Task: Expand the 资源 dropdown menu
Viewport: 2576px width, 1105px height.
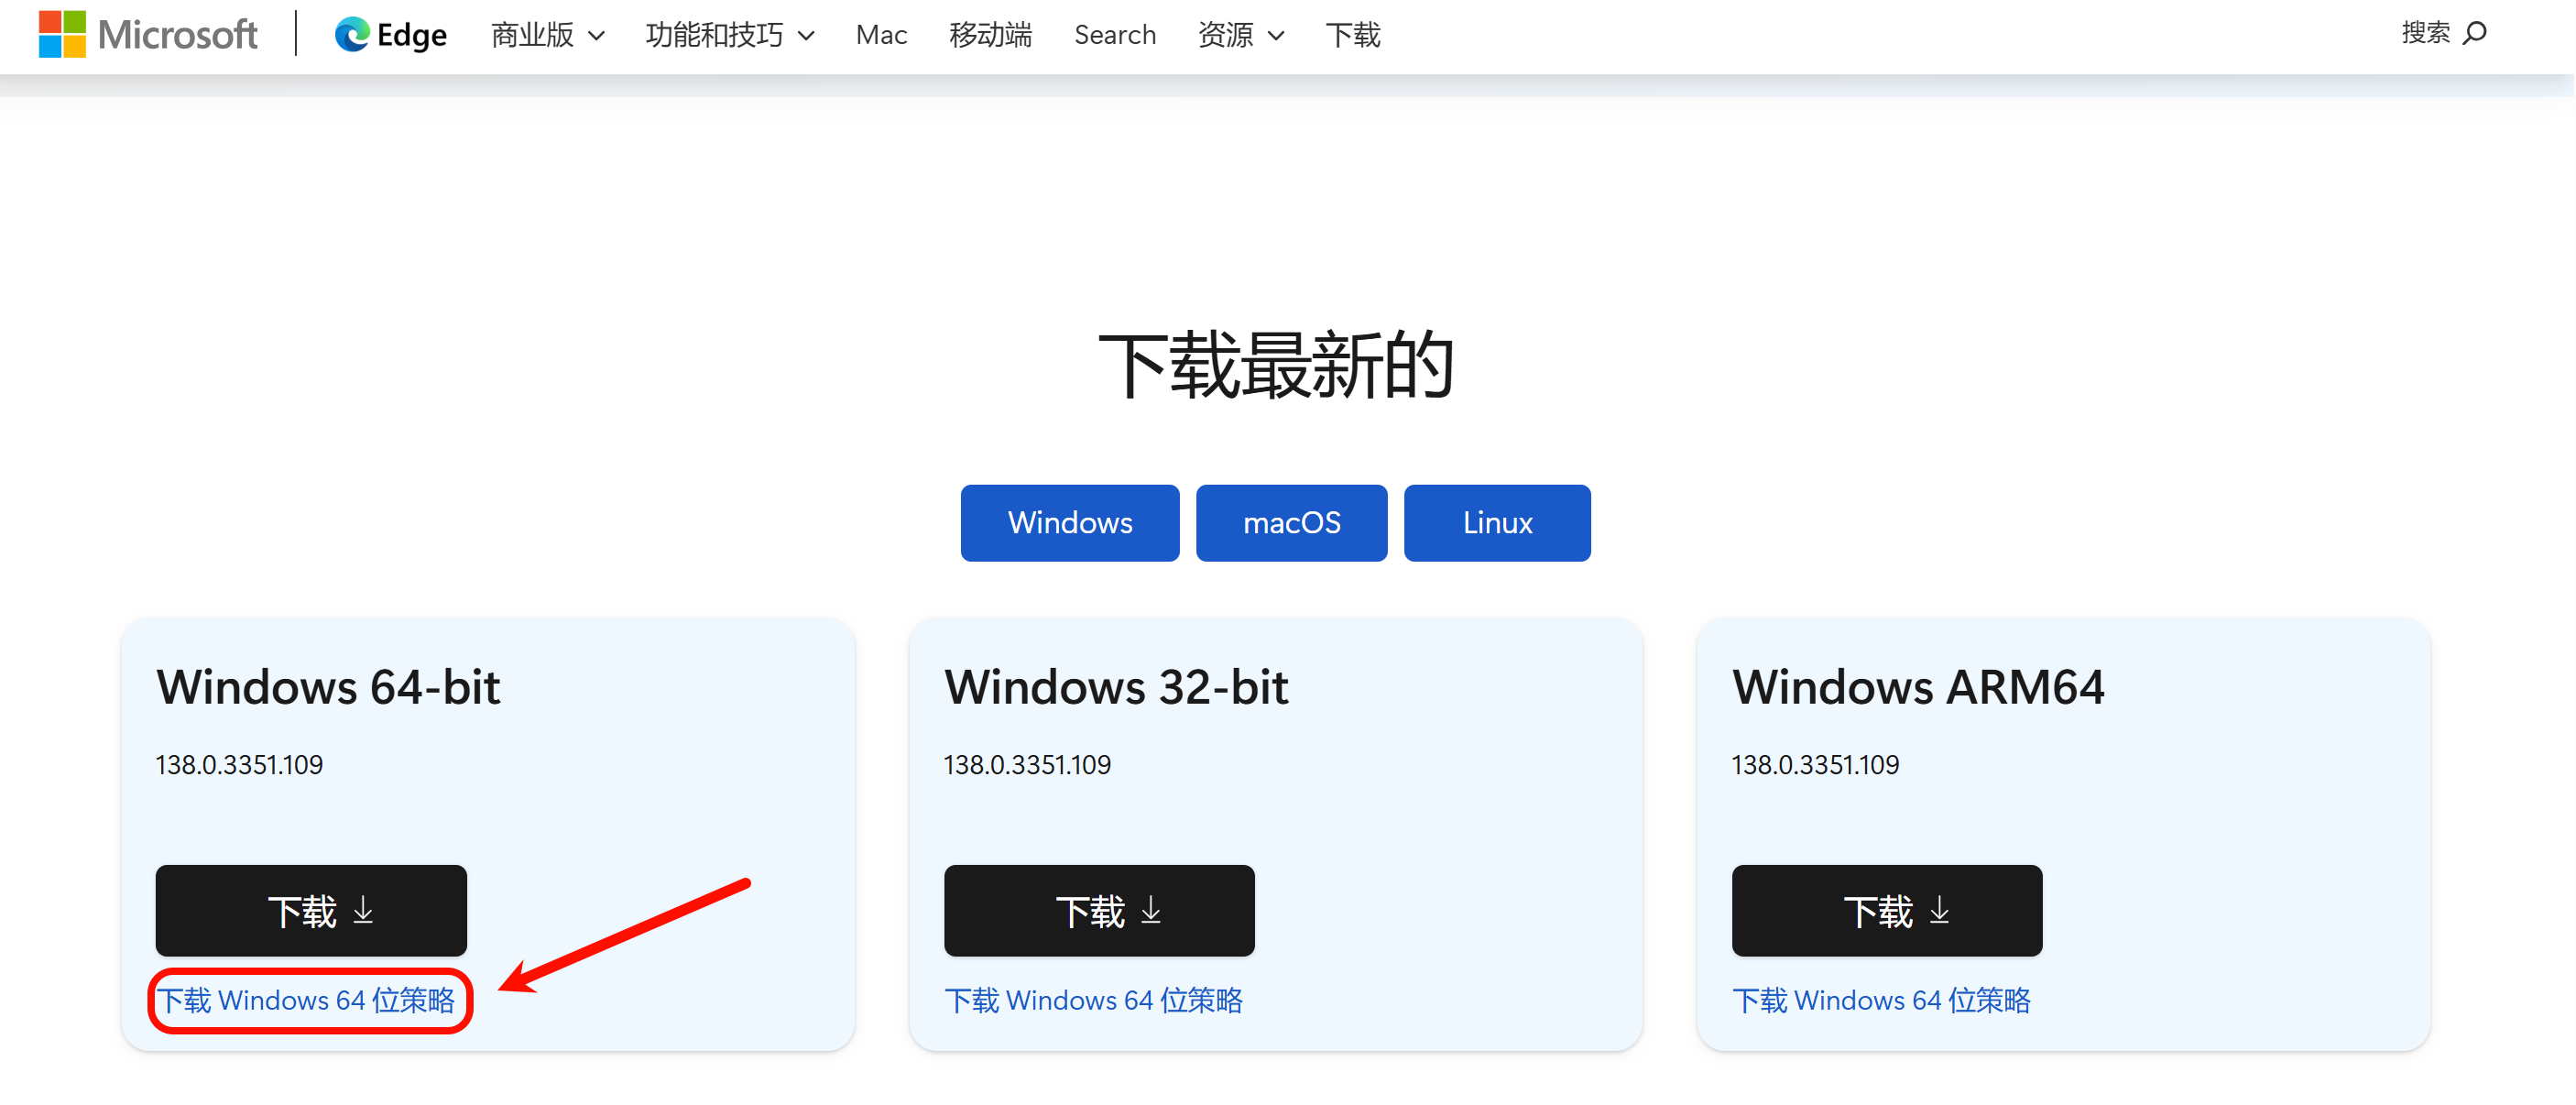Action: tap(1241, 35)
